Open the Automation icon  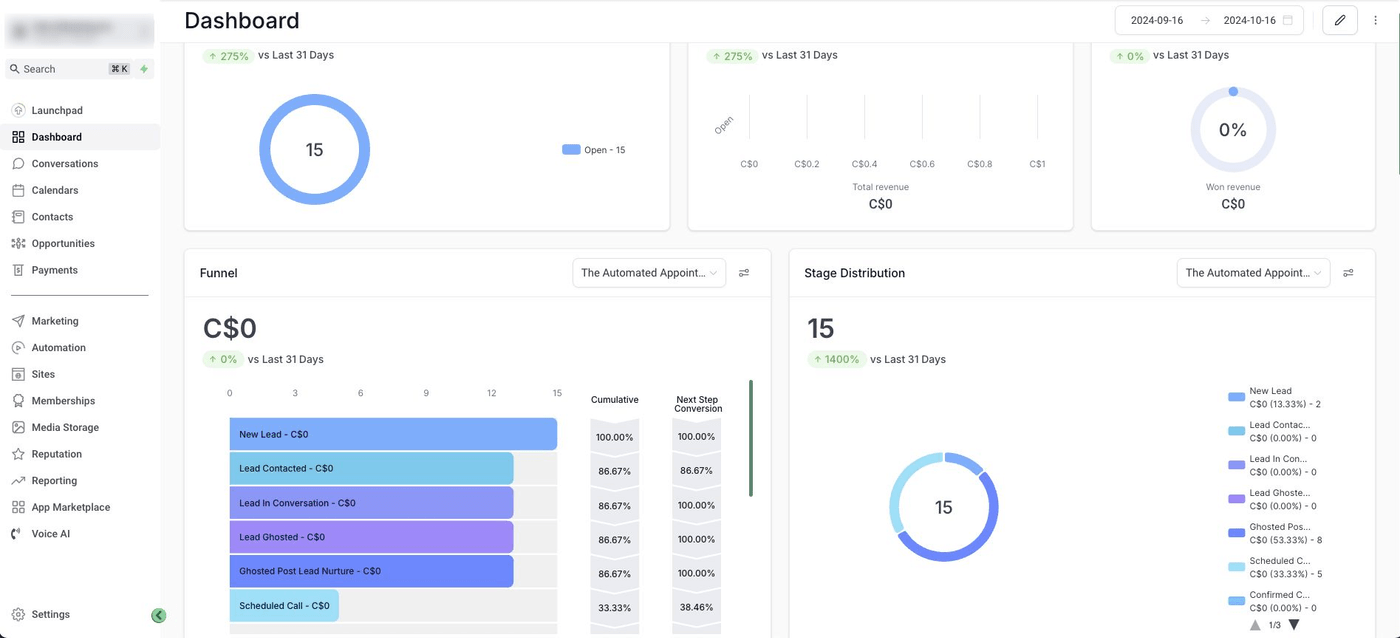click(x=18, y=348)
